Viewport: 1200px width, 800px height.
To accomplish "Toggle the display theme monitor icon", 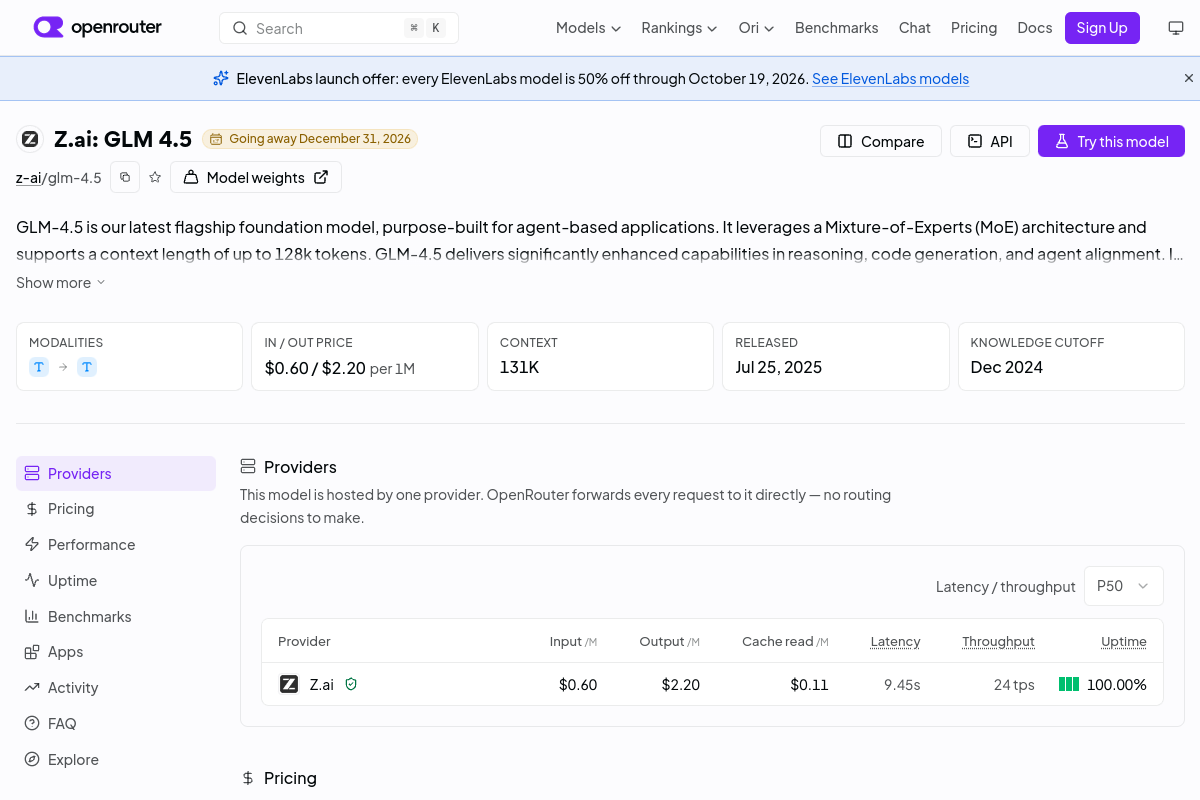I will click(x=1176, y=28).
